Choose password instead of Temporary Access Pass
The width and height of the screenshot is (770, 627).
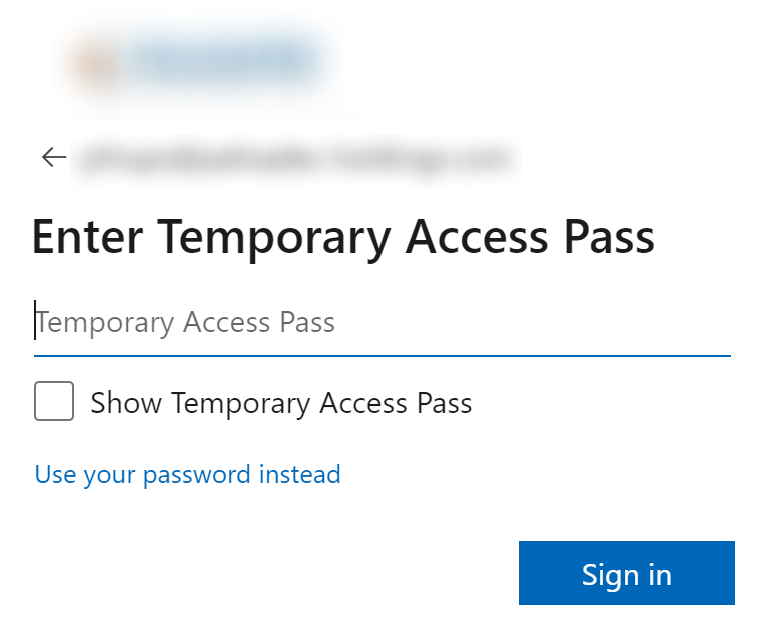[x=187, y=475]
